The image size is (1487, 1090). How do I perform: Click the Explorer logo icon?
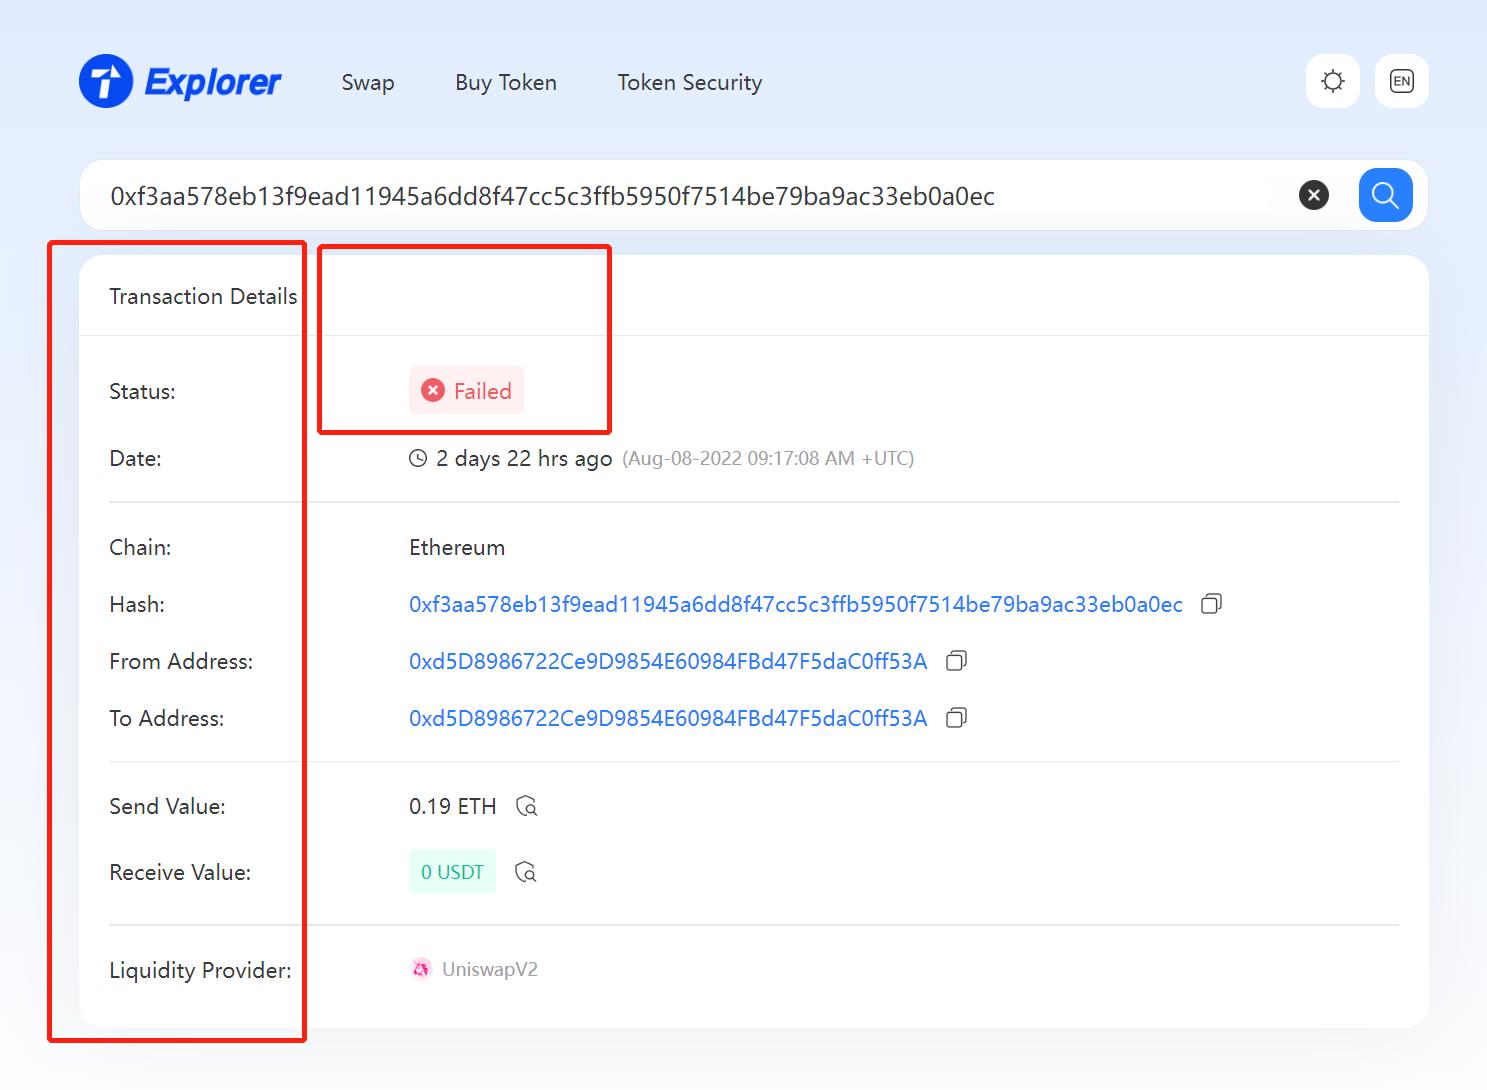pyautogui.click(x=106, y=81)
